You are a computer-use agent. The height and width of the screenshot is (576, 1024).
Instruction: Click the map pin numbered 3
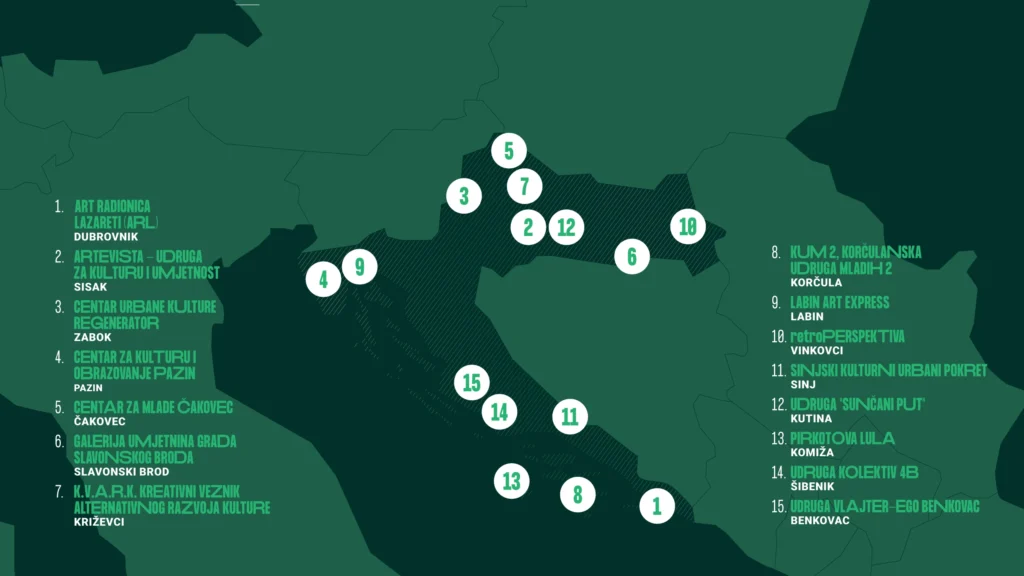click(x=463, y=196)
